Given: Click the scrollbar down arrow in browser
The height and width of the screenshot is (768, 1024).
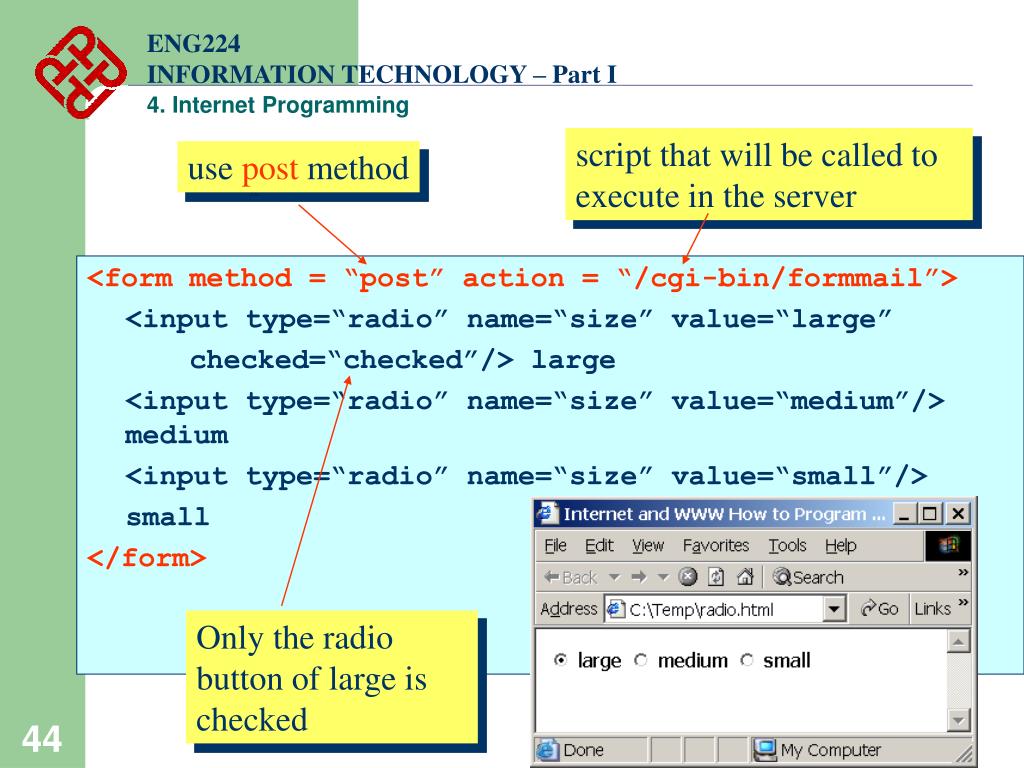Looking at the screenshot, I should tap(958, 720).
